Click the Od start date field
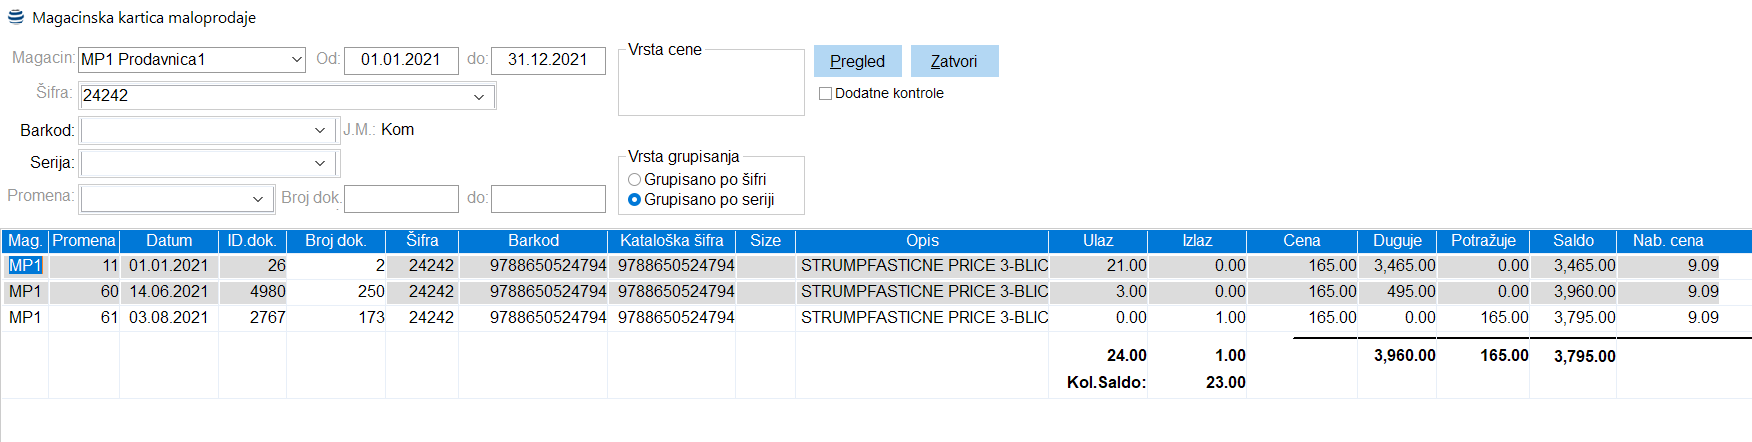The height and width of the screenshot is (442, 1752). pos(401,61)
